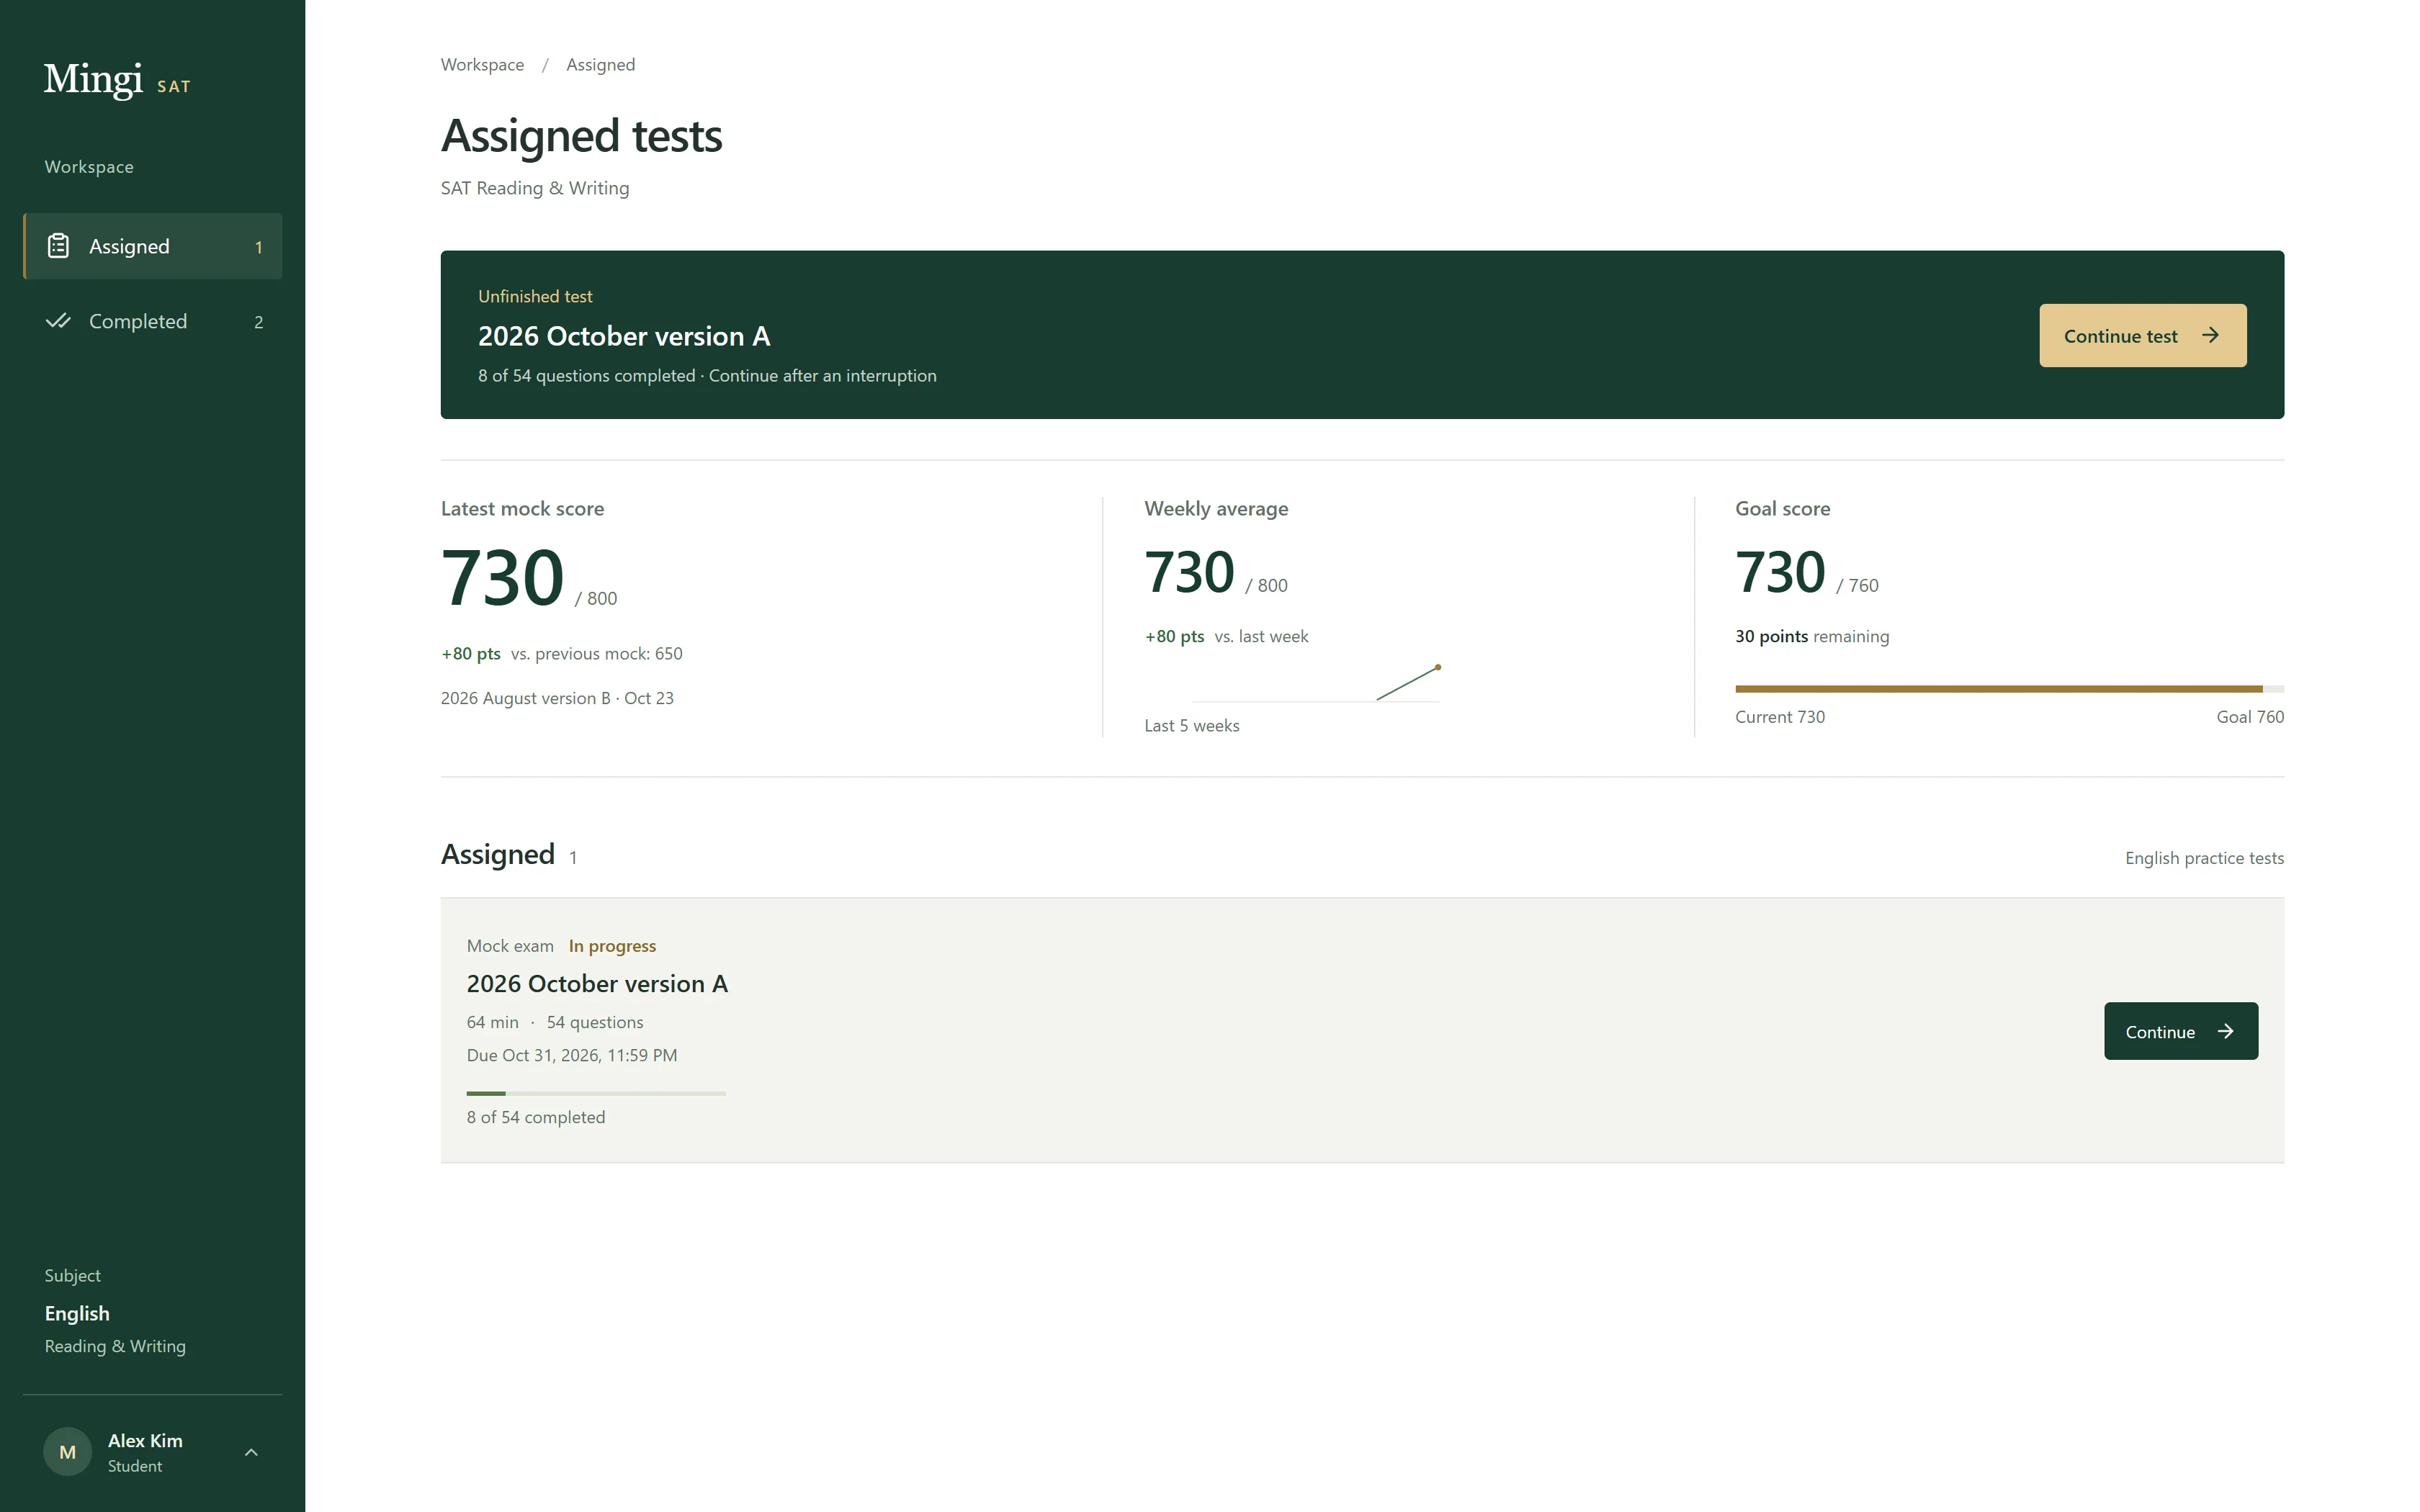Screen dimensions: 2420x1512
Task: Open the 2026 October version A card title
Action: point(597,984)
